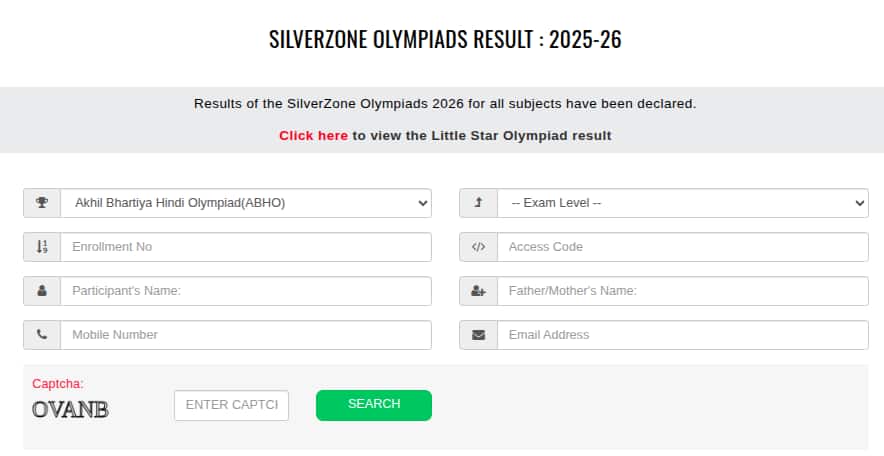Click the Enter Captcha input box
884x456 pixels.
(231, 405)
